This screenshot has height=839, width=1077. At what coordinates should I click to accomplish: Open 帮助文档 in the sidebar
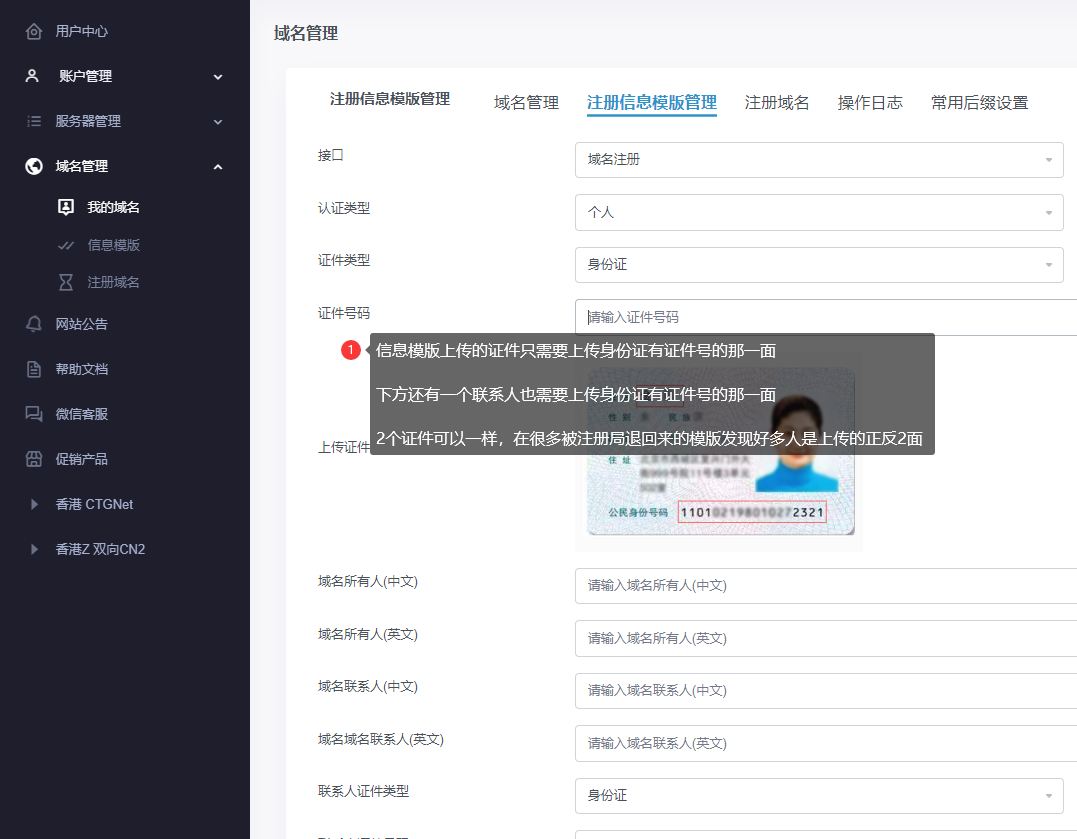pos(82,370)
